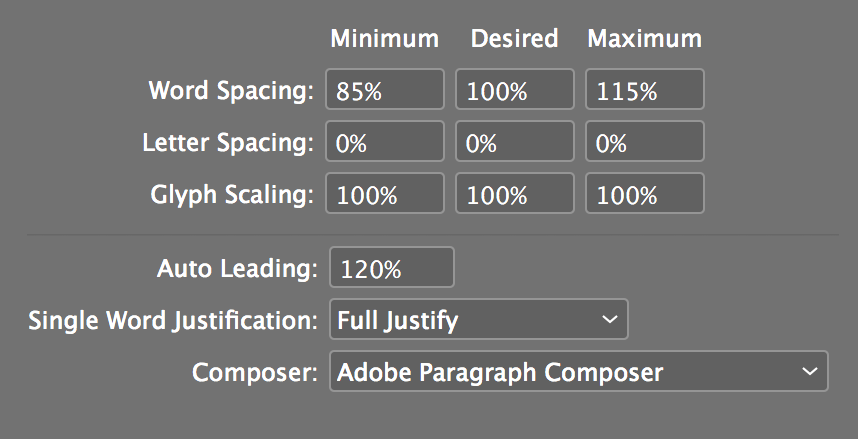Click the Single Word Justification label

tap(172, 320)
